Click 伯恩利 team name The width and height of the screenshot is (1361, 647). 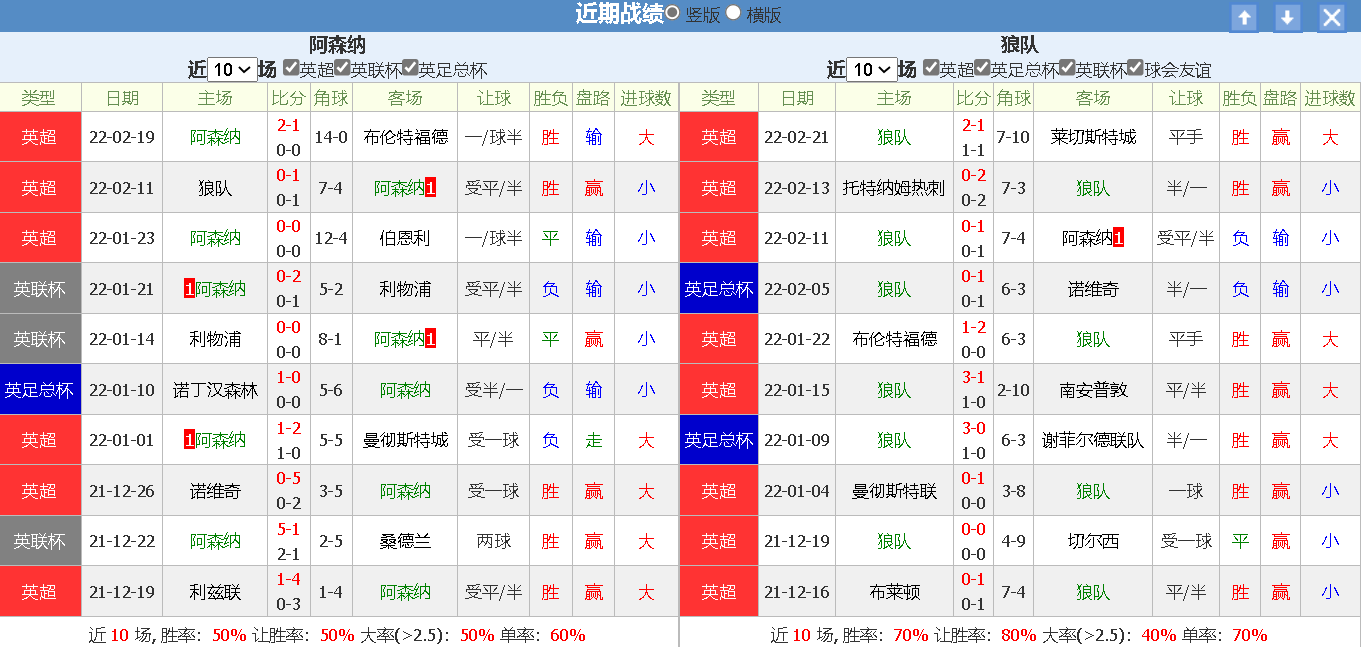coord(405,238)
